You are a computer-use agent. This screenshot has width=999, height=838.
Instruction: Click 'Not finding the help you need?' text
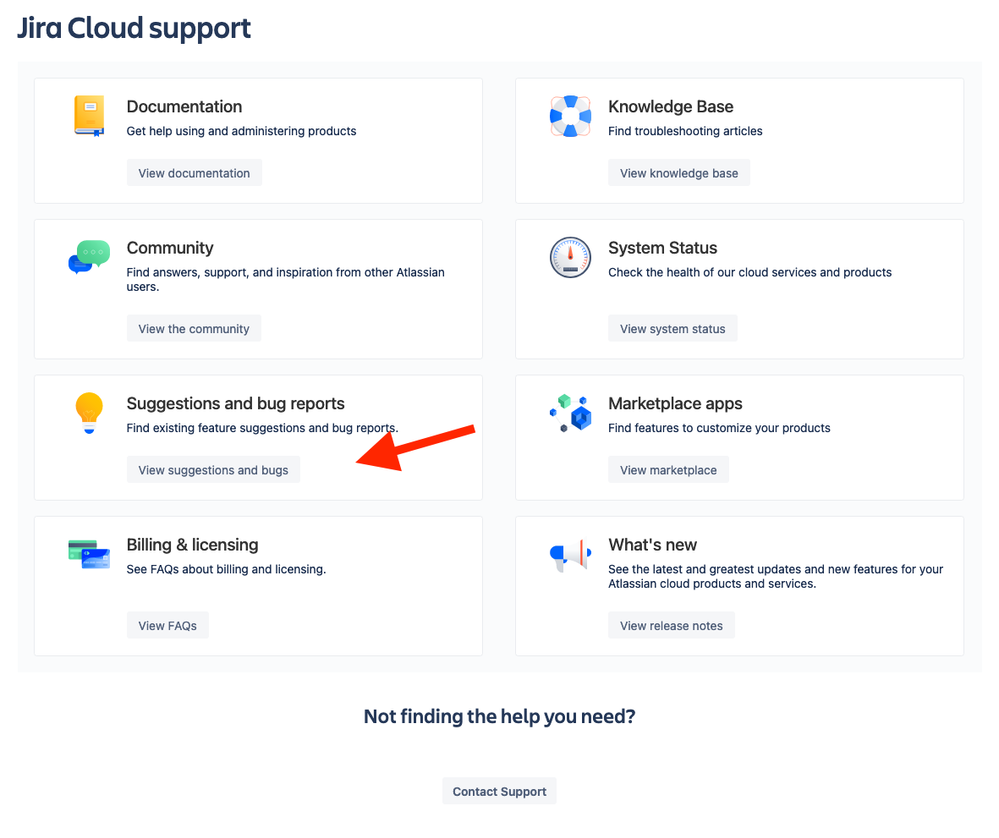pos(500,716)
